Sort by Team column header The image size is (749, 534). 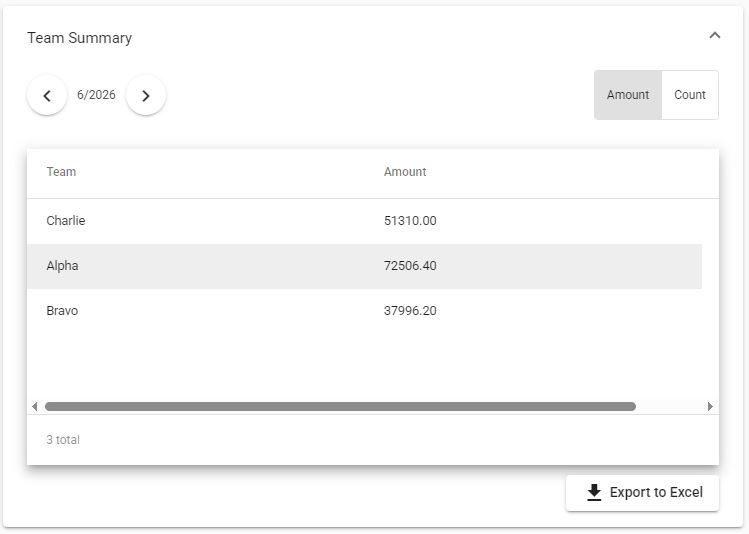pyautogui.click(x=61, y=172)
